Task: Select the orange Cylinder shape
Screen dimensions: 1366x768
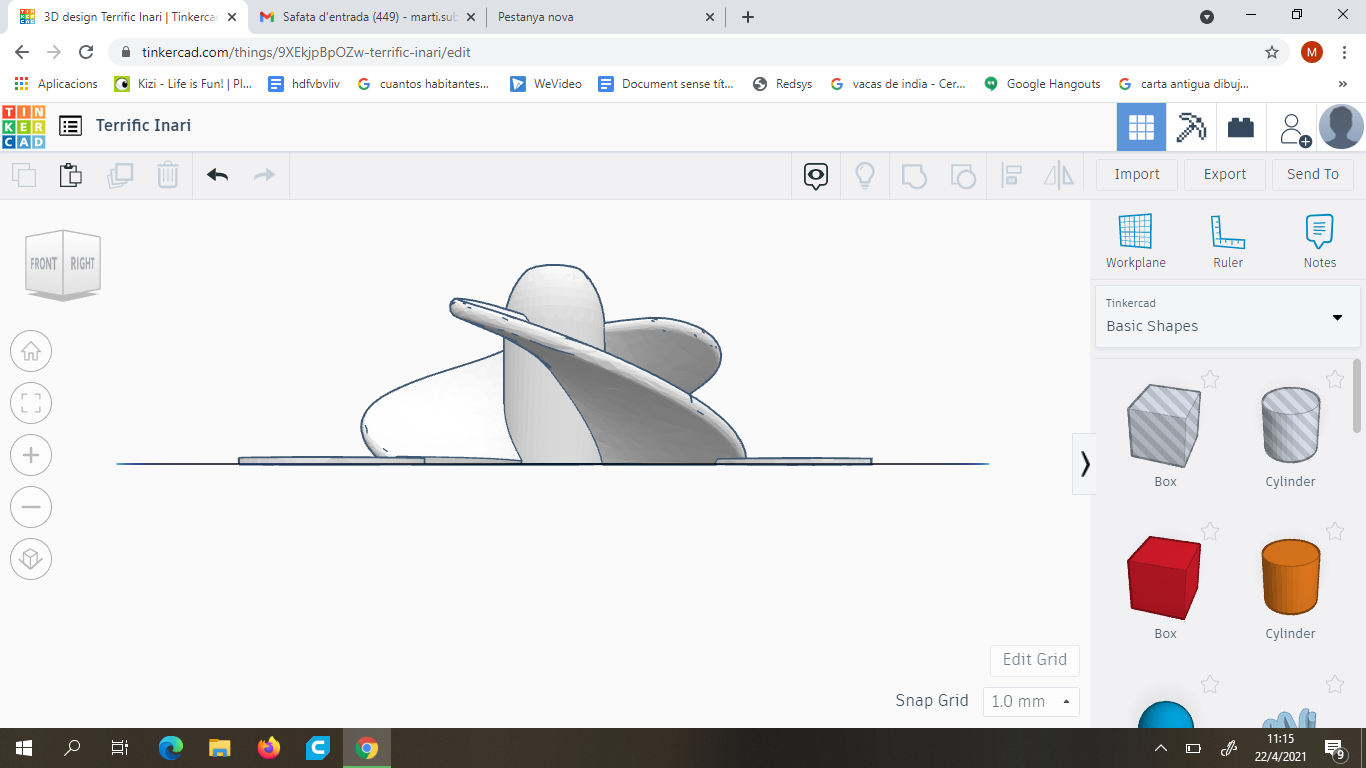Action: [x=1290, y=578]
